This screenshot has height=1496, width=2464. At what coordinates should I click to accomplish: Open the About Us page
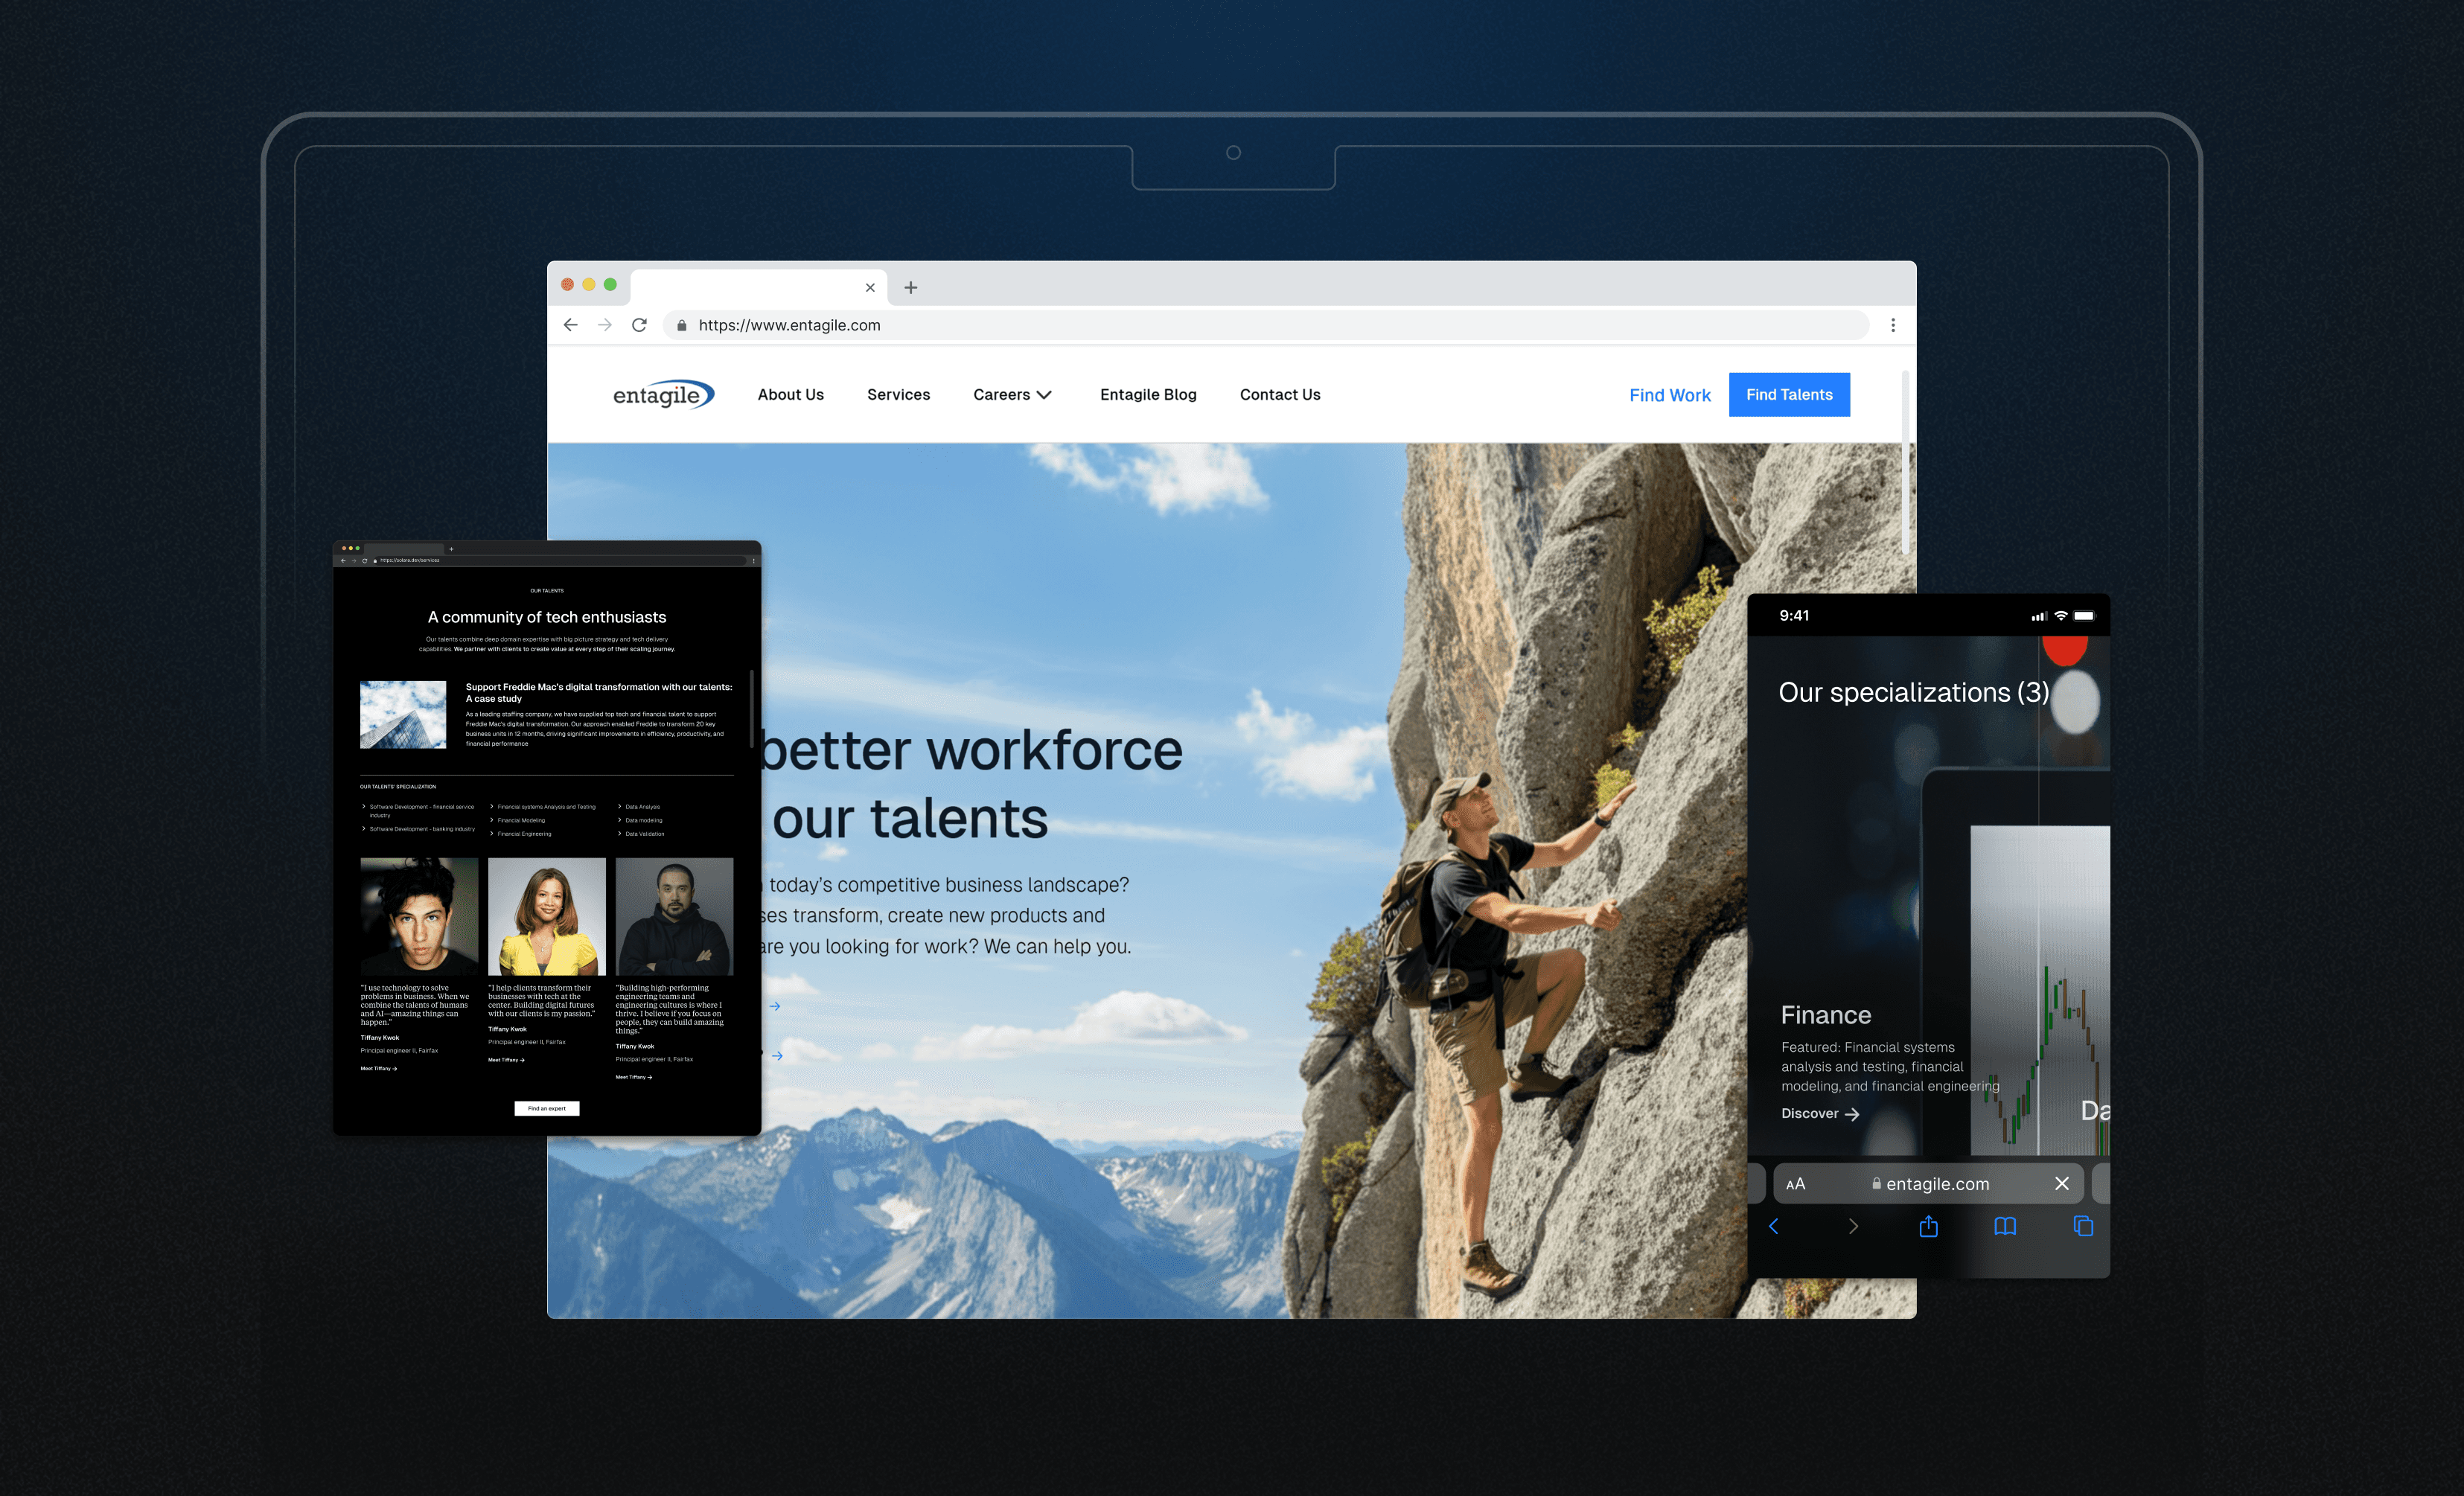tap(790, 395)
